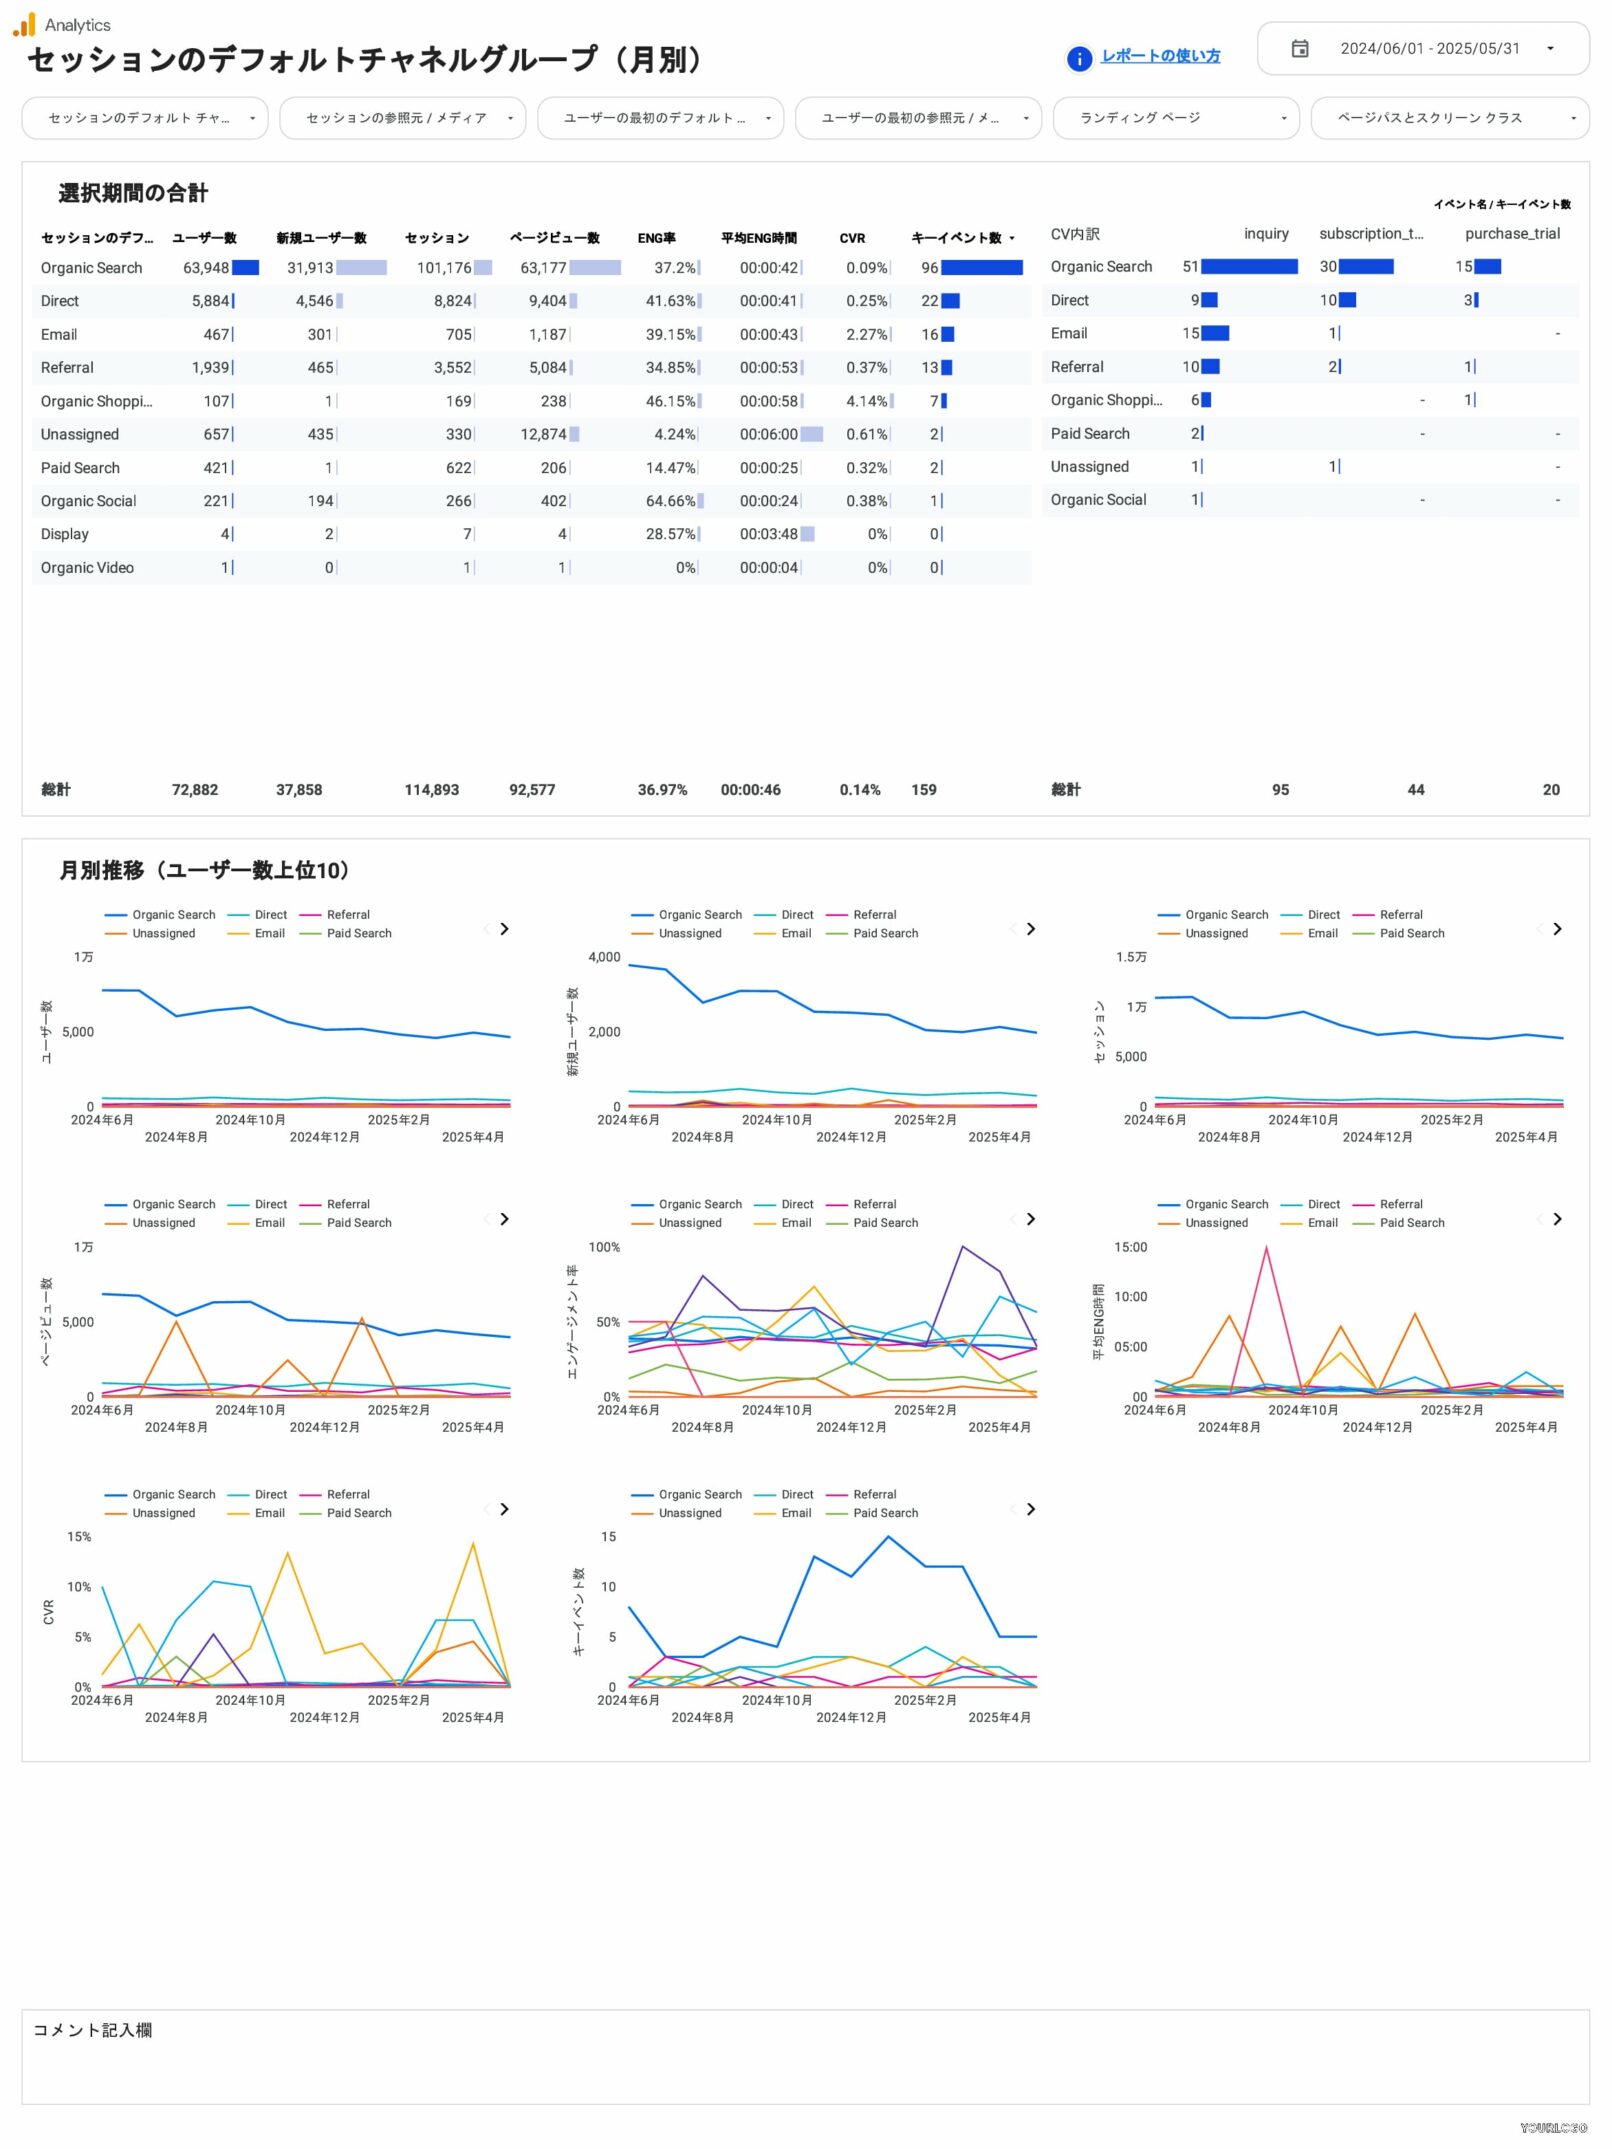
Task: Go to next legend page on CVR chart
Action: click(505, 1510)
